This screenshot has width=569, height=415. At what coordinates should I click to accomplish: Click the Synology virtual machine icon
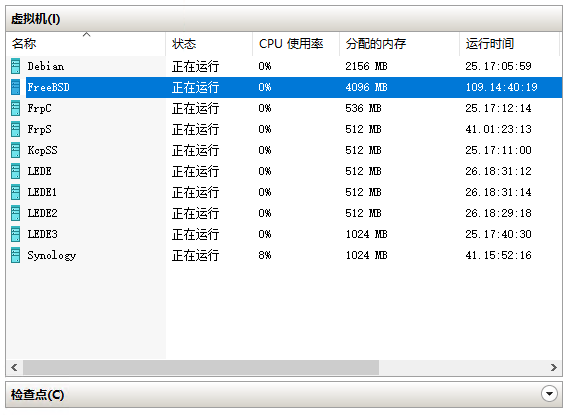tap(16, 255)
